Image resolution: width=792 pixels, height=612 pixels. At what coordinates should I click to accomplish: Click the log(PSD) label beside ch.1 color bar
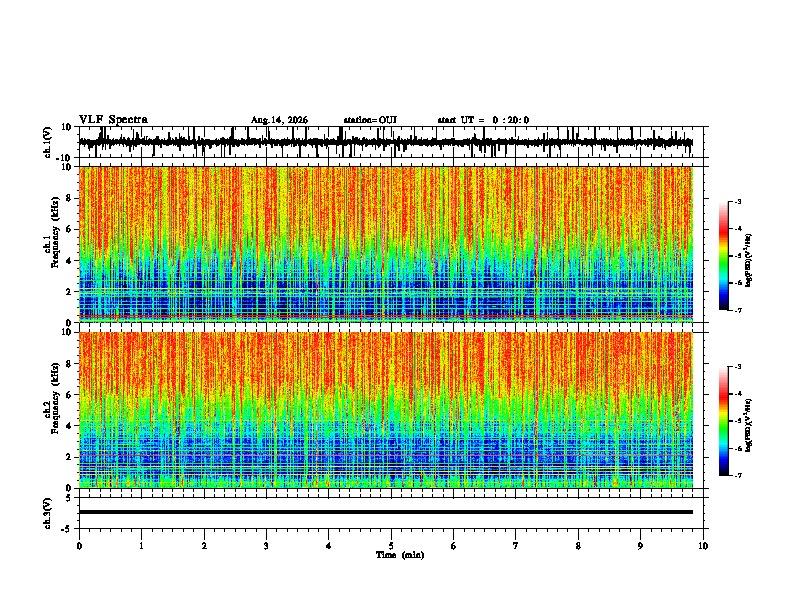click(x=749, y=261)
